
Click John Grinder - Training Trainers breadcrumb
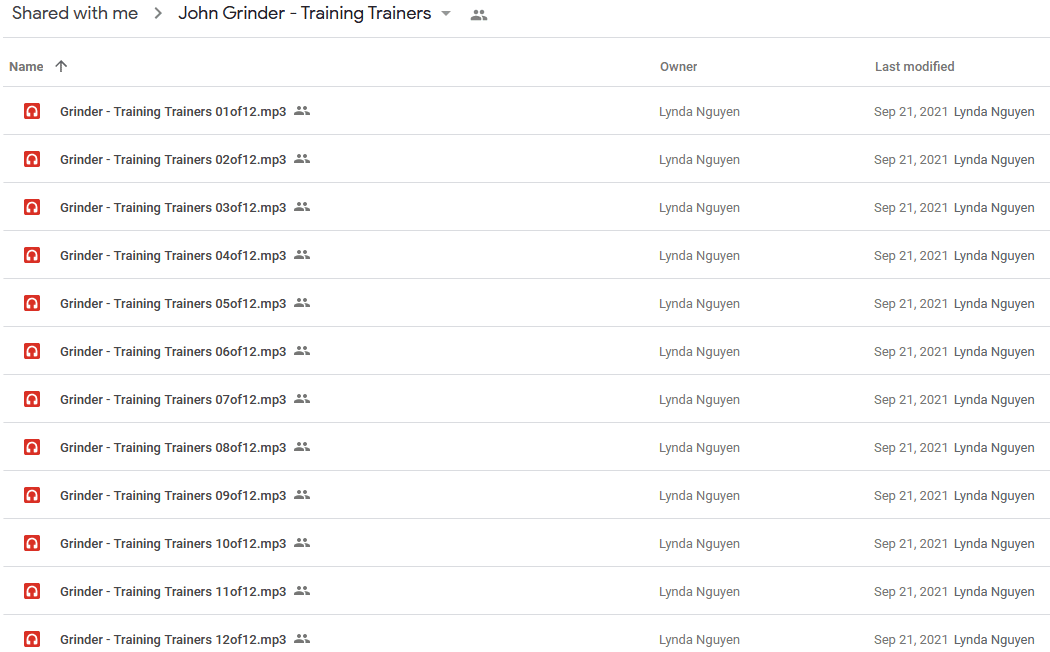coord(305,13)
